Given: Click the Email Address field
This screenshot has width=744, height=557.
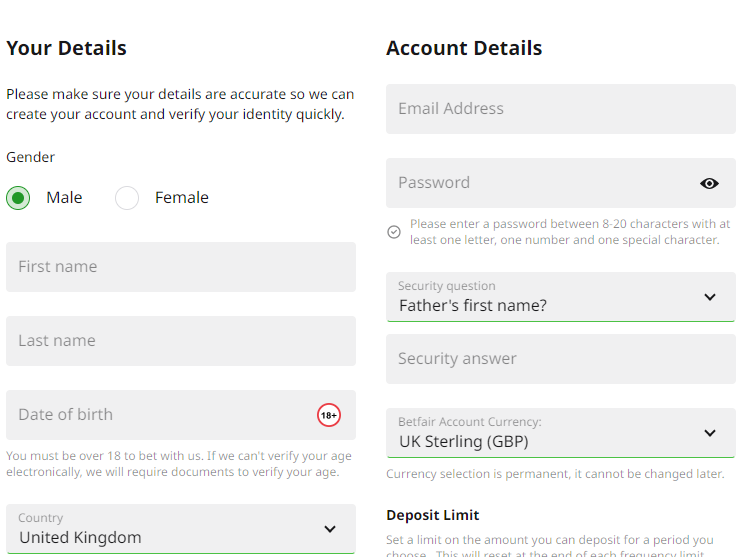Looking at the screenshot, I should [x=560, y=109].
